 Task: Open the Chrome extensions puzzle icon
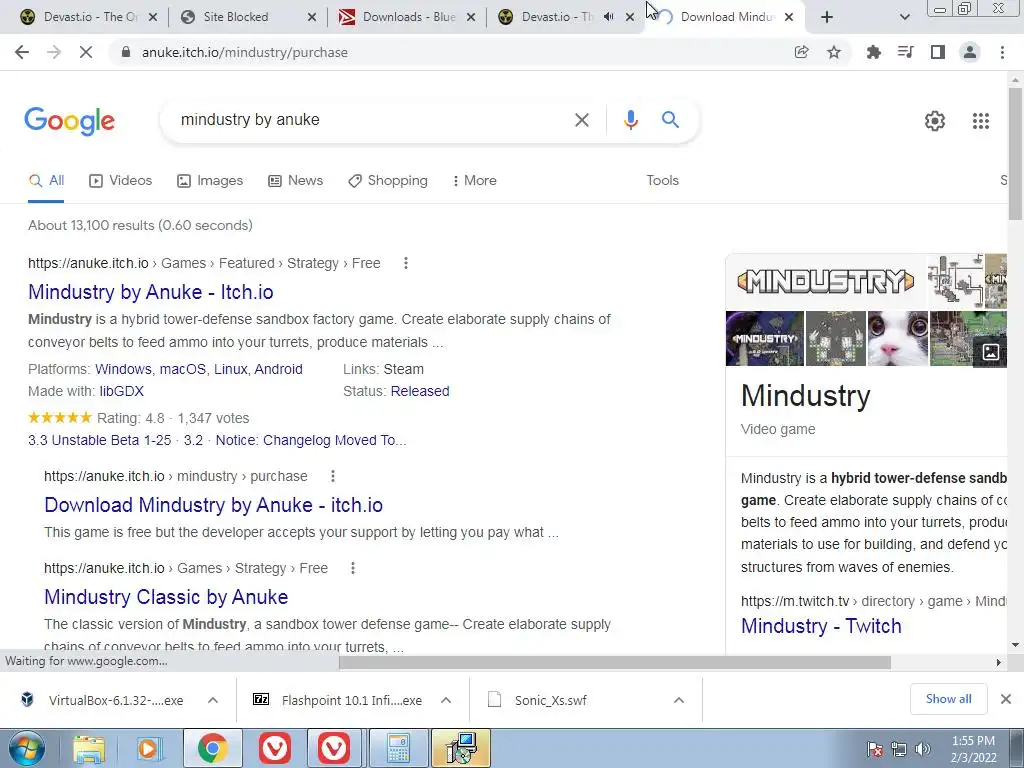pos(873,52)
